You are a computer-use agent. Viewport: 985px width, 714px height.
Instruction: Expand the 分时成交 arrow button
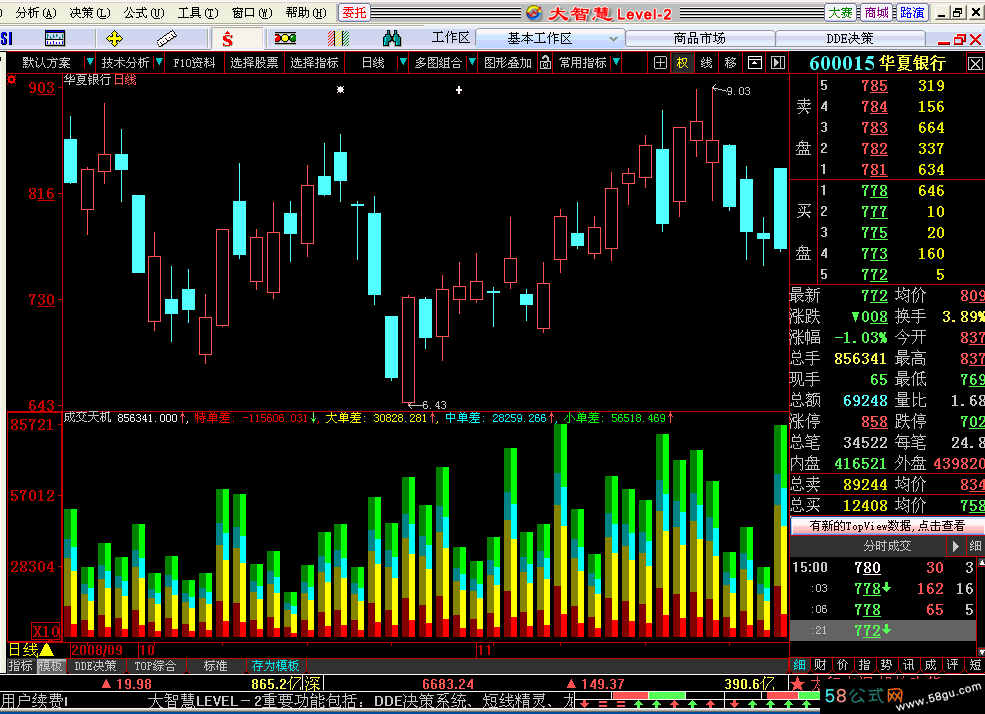click(955, 546)
